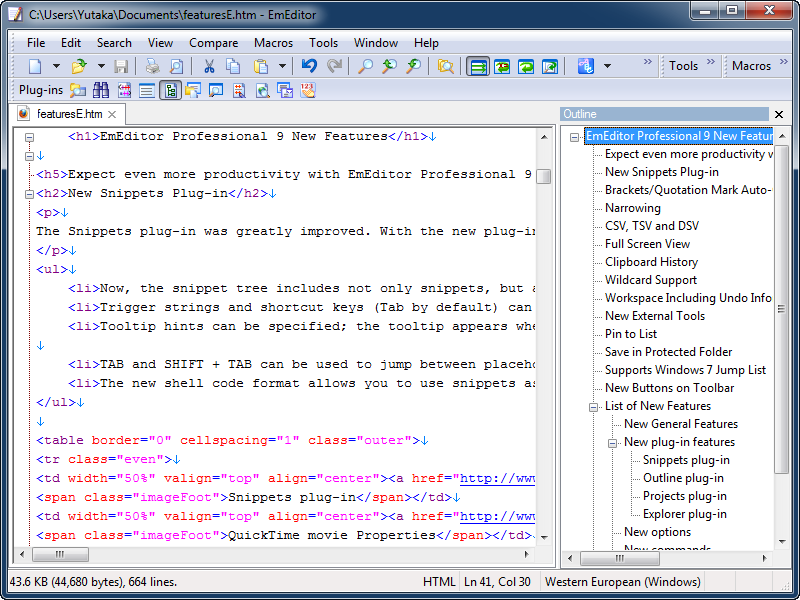This screenshot has width=800, height=600.
Task: Open the Explorer plug-in folder icon
Action: 78,90
